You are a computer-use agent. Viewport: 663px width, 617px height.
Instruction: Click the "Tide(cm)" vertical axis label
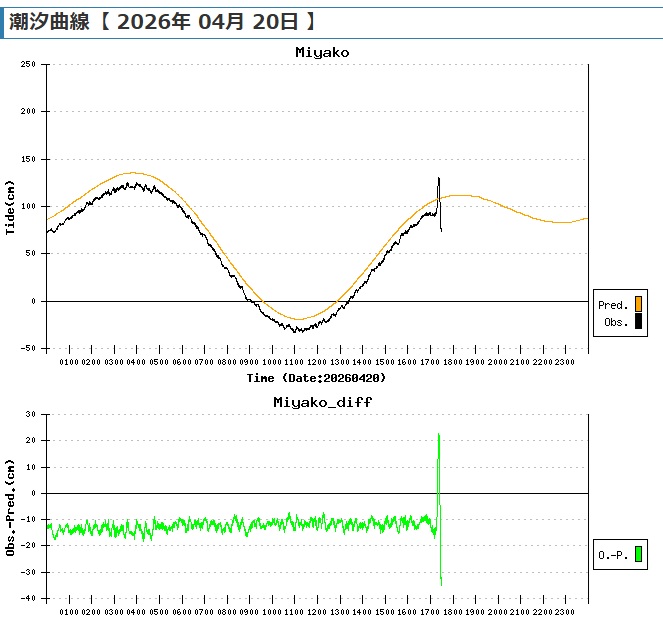pyautogui.click(x=10, y=207)
